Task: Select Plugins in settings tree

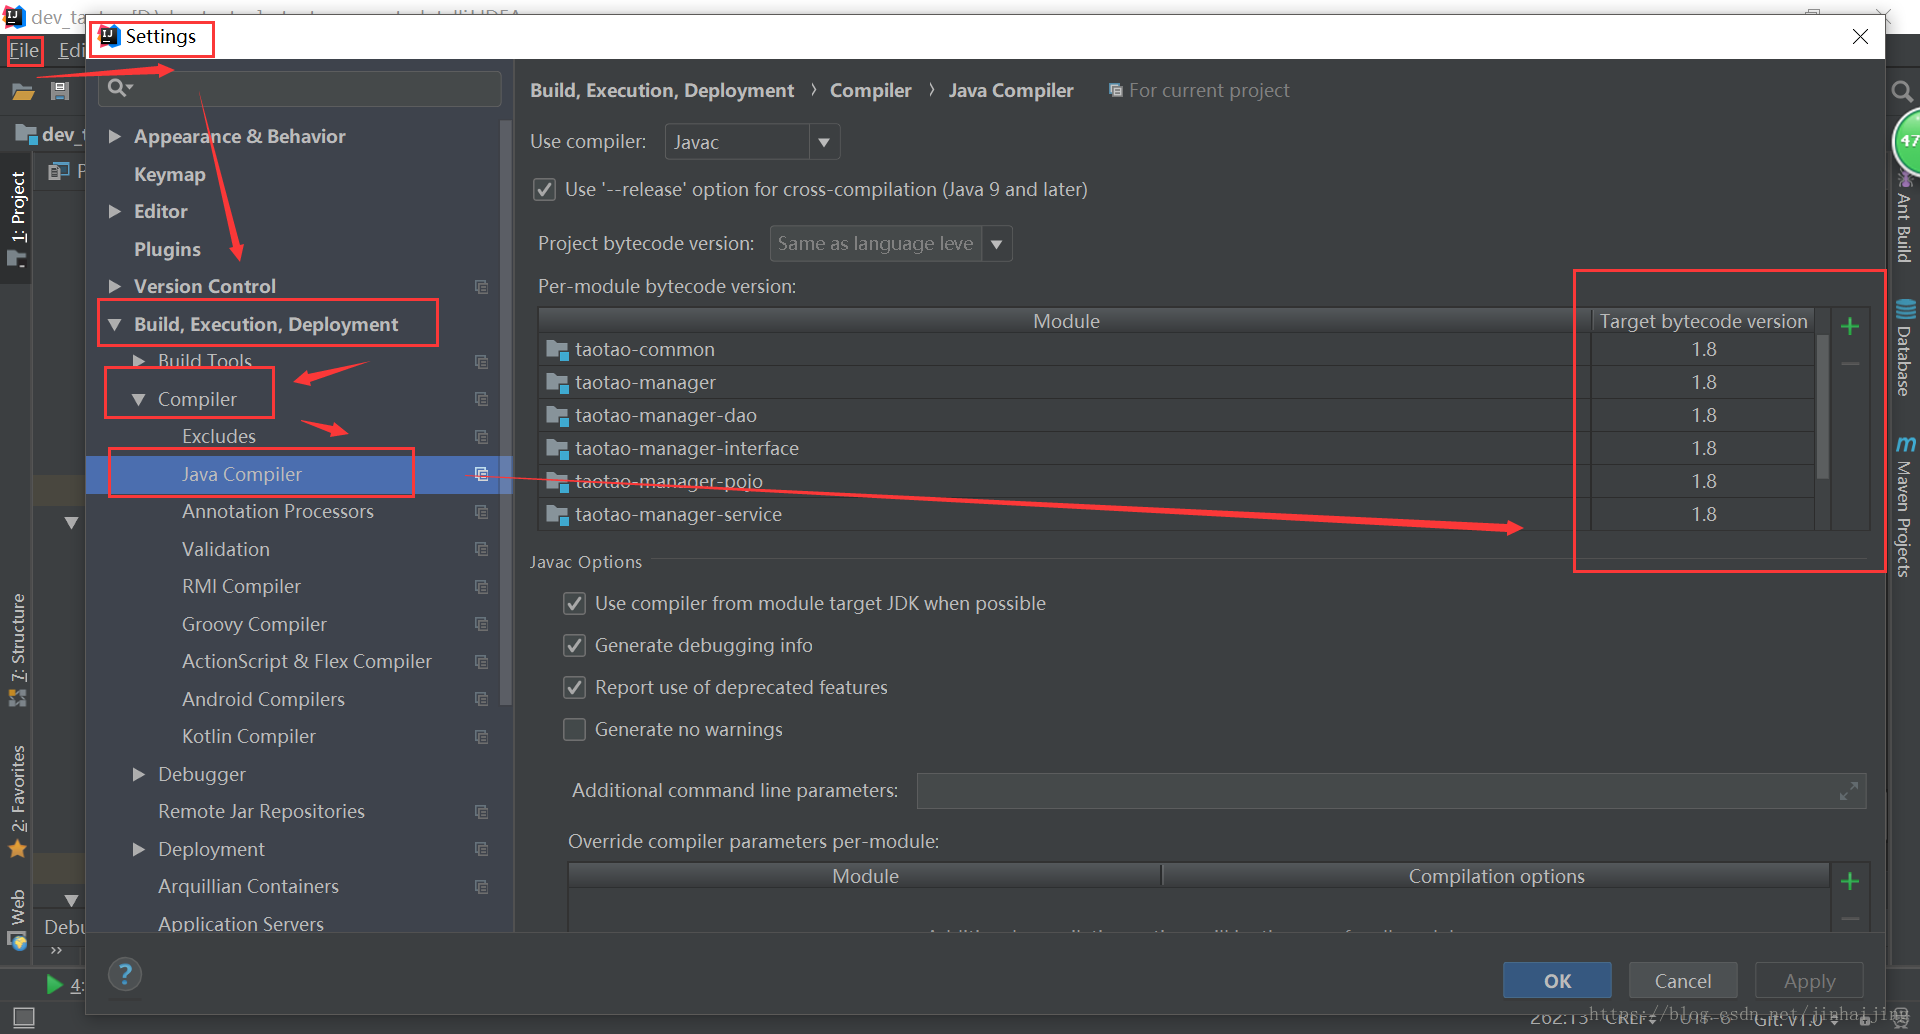Action: 167,250
